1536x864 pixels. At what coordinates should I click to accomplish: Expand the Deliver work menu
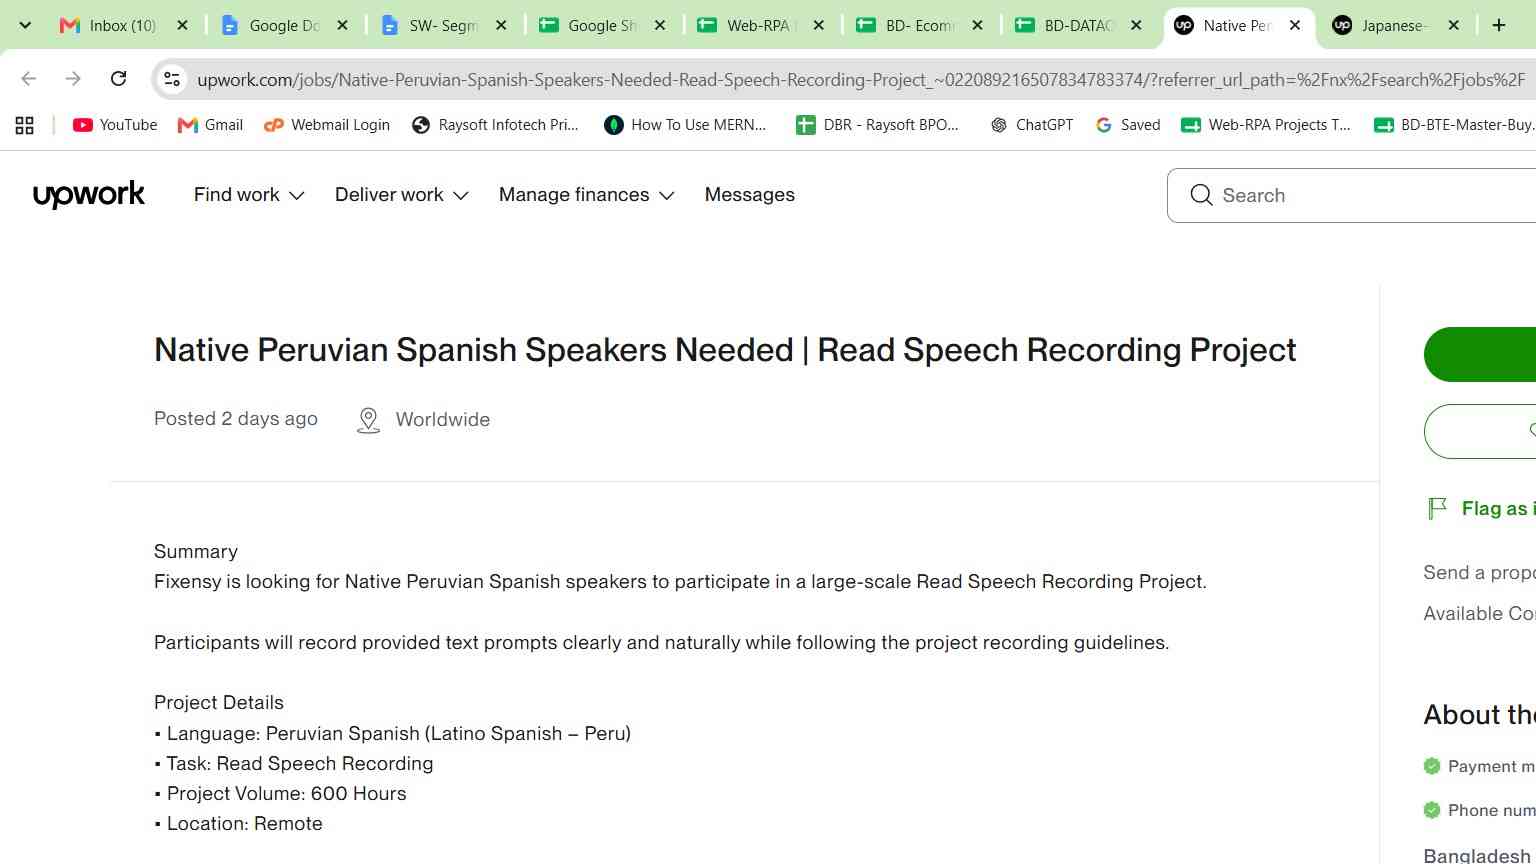pyautogui.click(x=402, y=195)
